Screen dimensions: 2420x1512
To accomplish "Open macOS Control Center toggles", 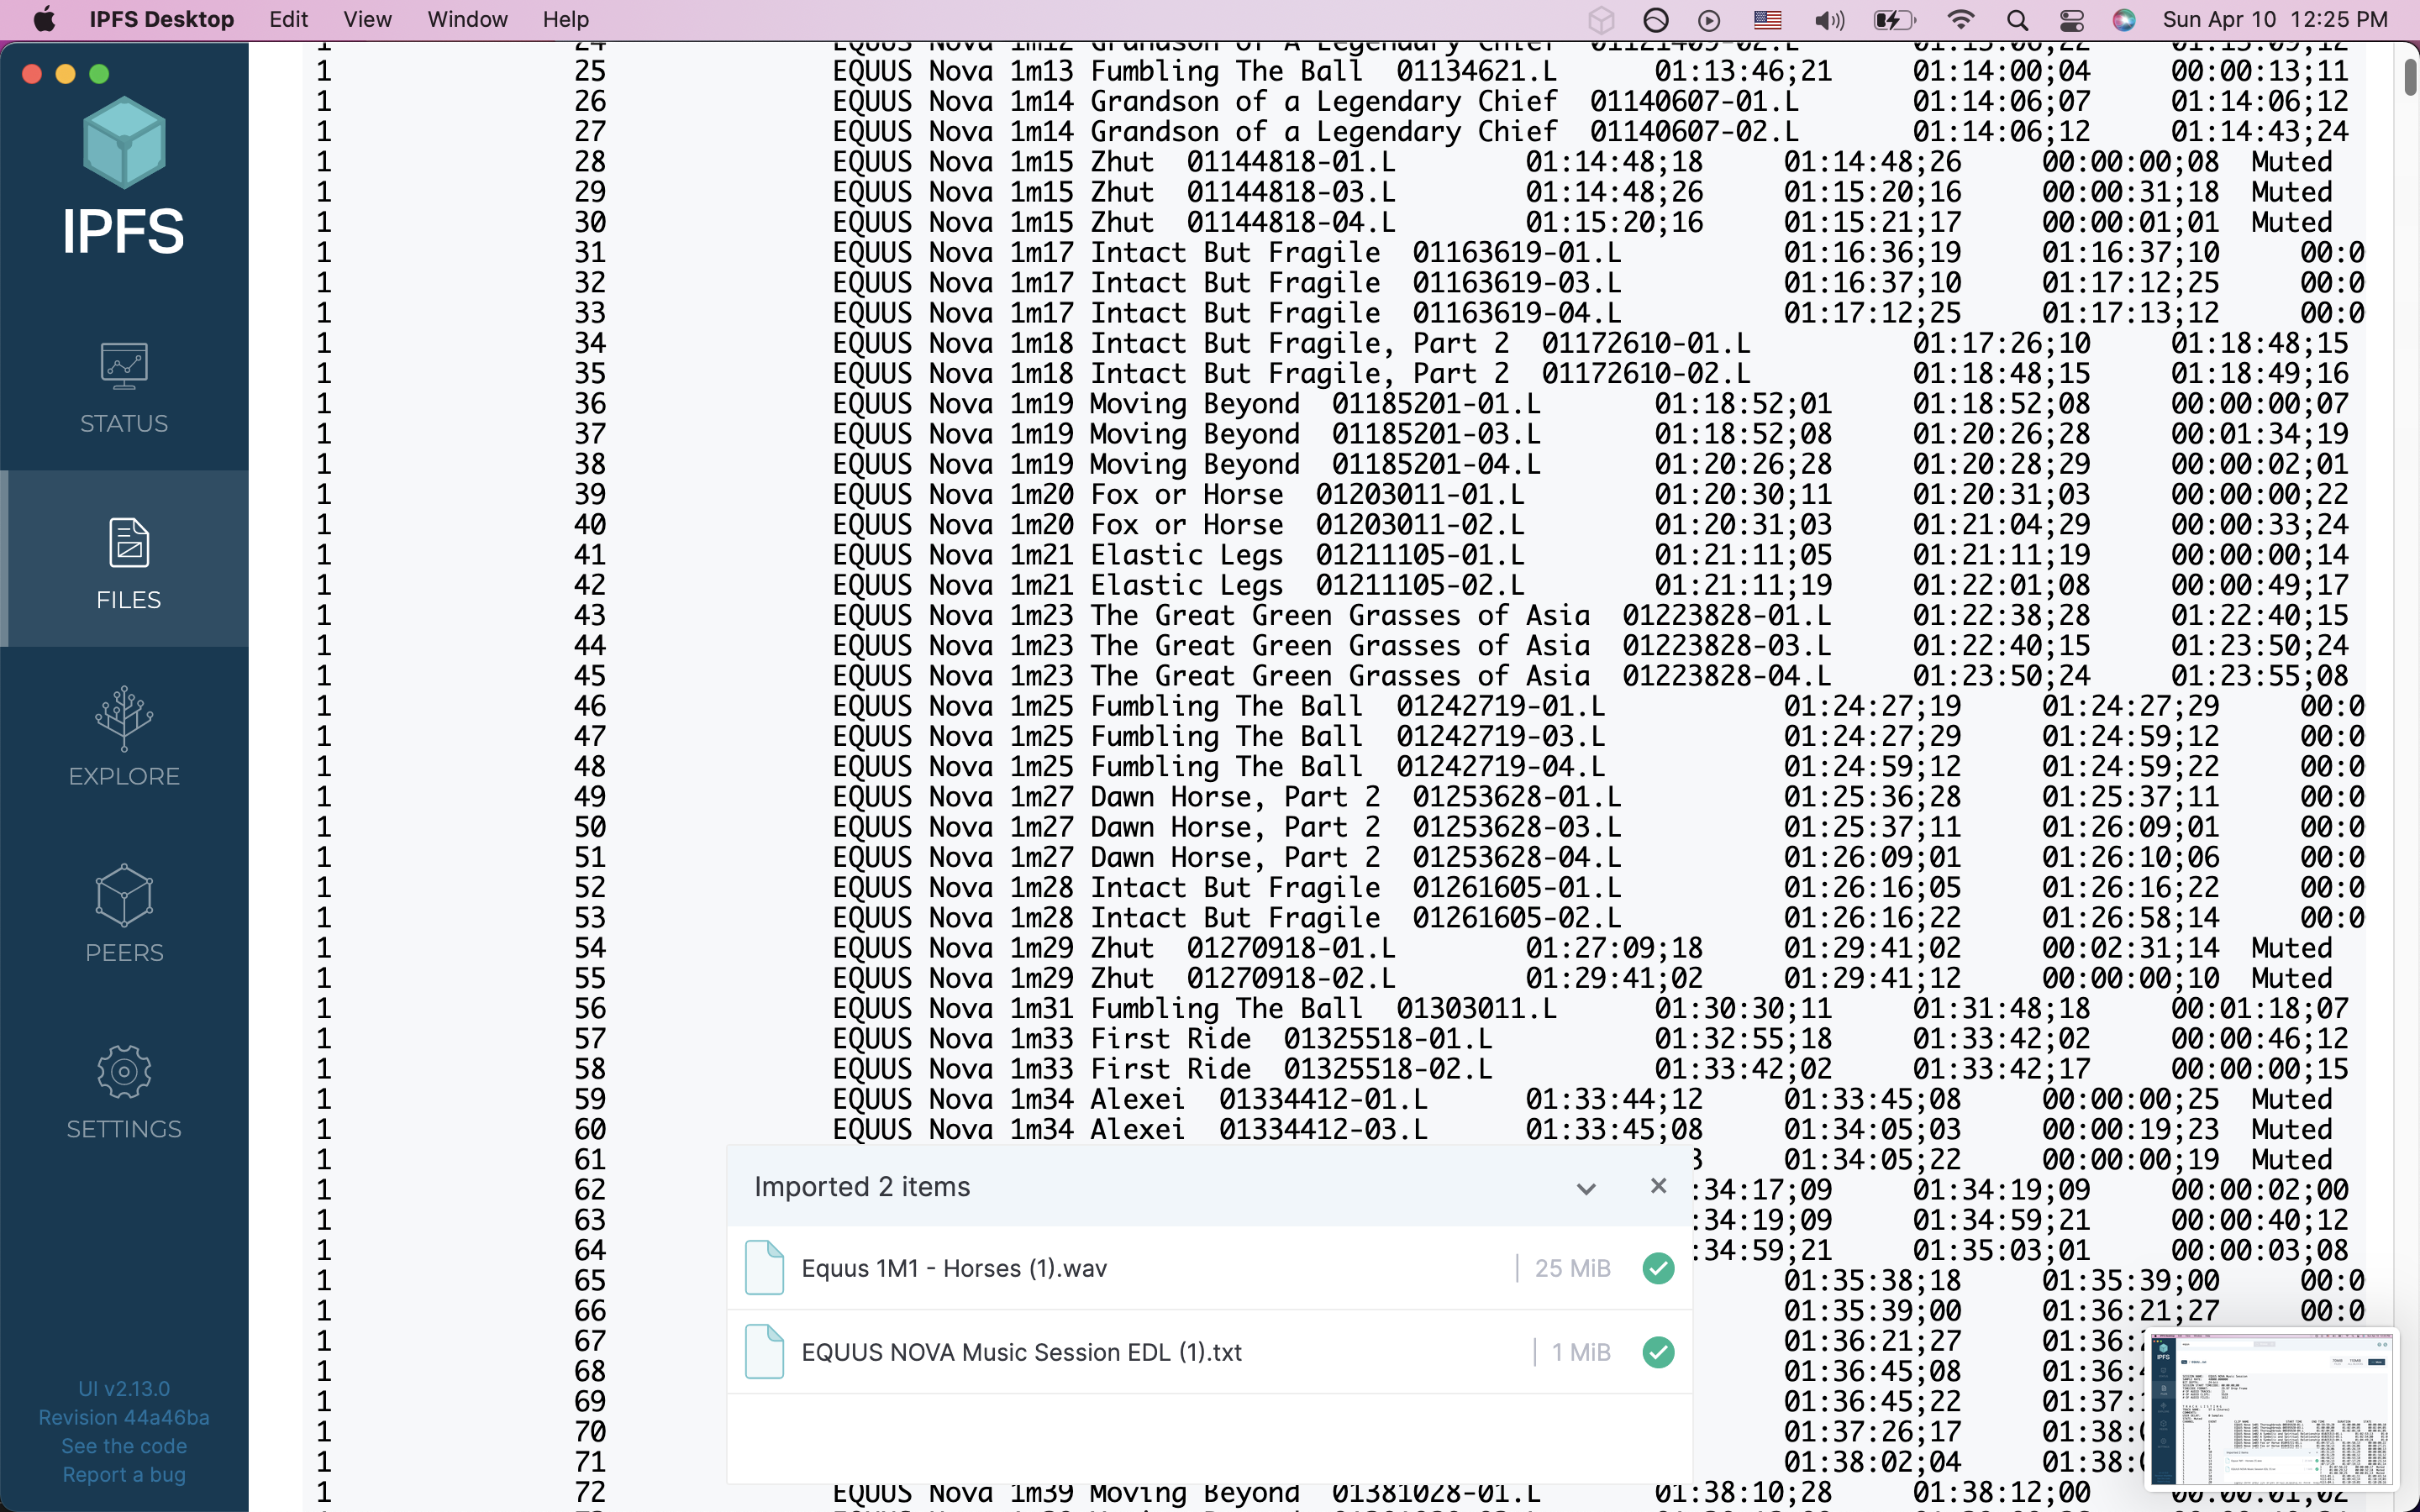I will pos(2072,20).
